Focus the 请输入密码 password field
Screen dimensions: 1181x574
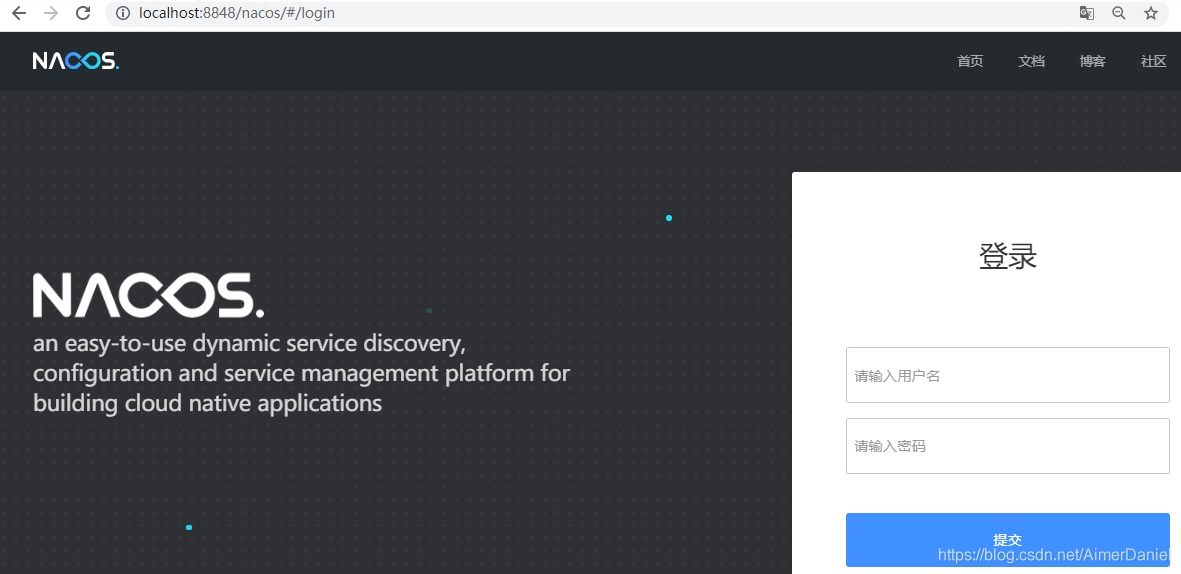pos(1008,446)
